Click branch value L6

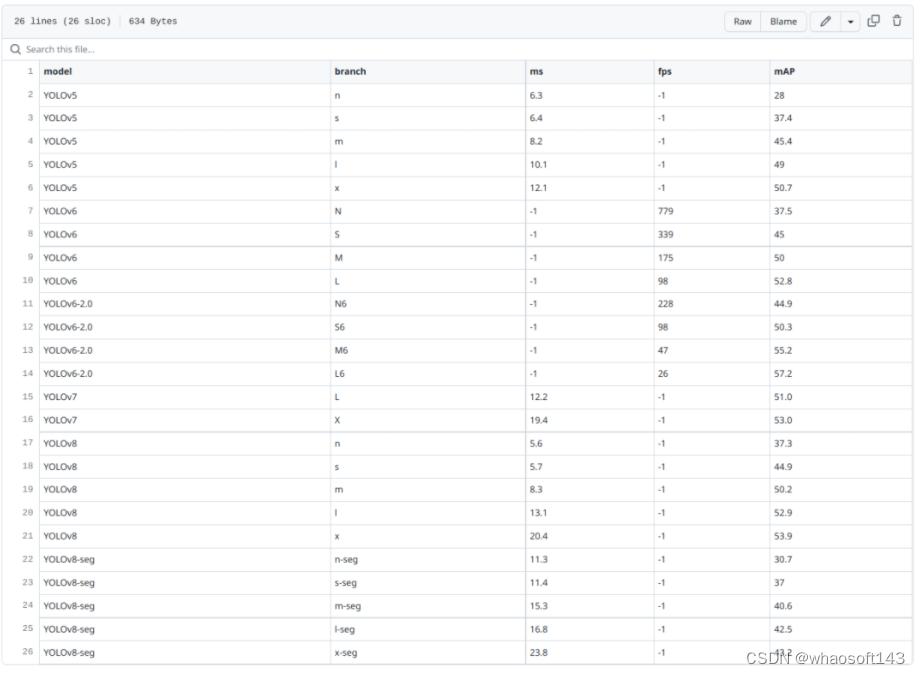[340, 374]
